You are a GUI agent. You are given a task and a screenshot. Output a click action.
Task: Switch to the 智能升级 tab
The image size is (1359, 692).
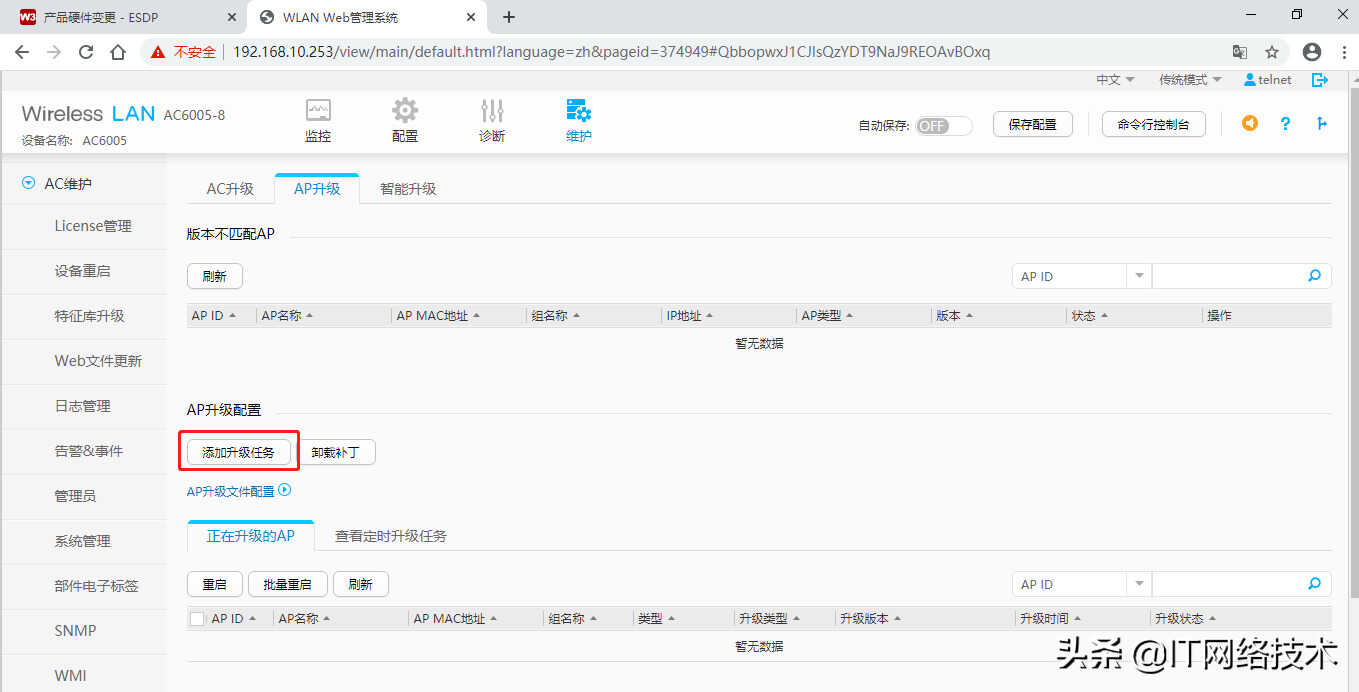tap(408, 189)
